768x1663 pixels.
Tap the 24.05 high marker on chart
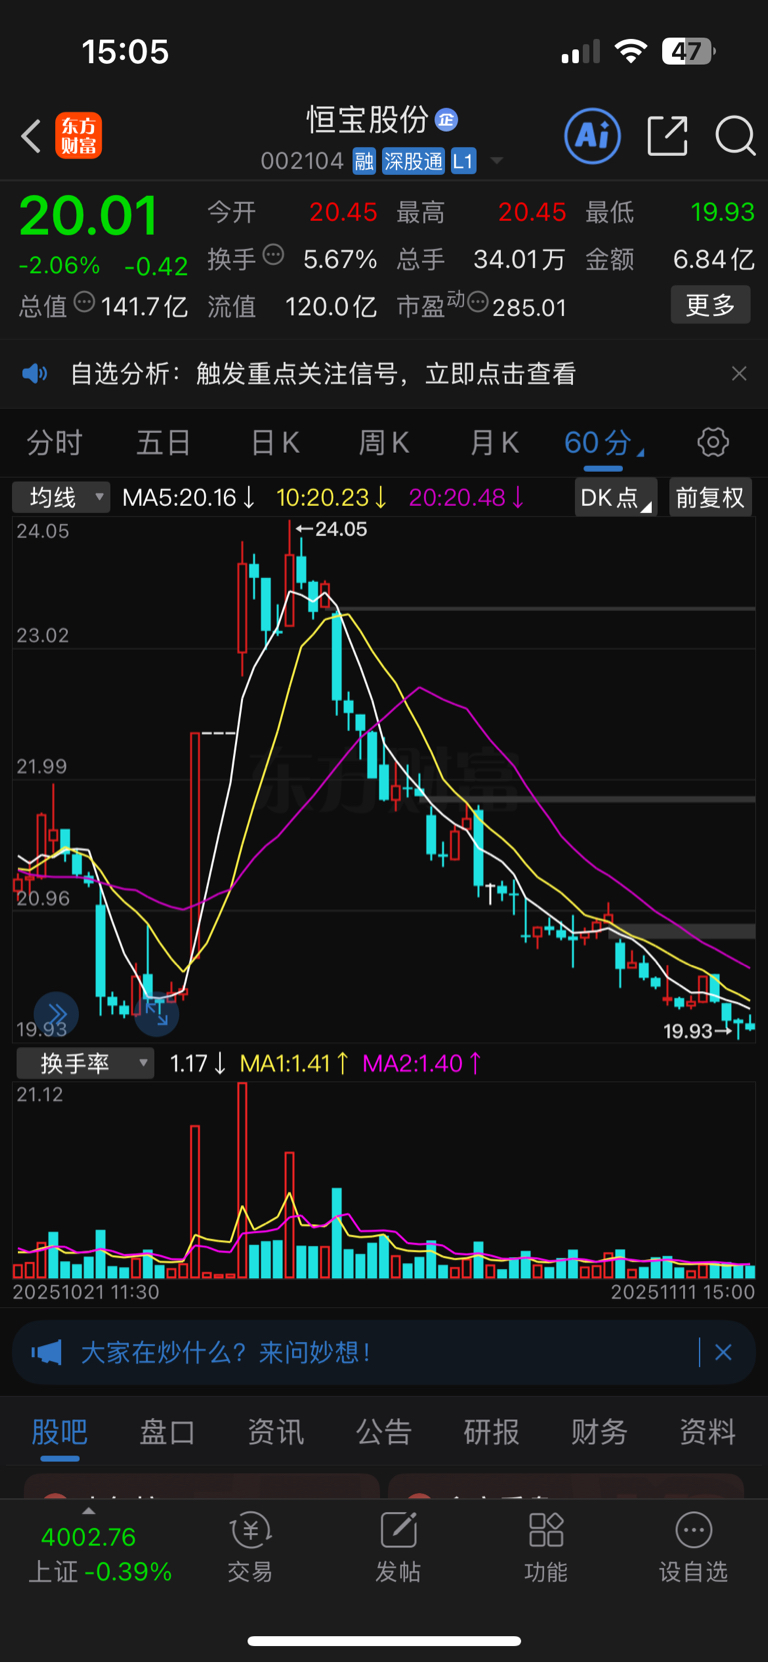pyautogui.click(x=332, y=529)
